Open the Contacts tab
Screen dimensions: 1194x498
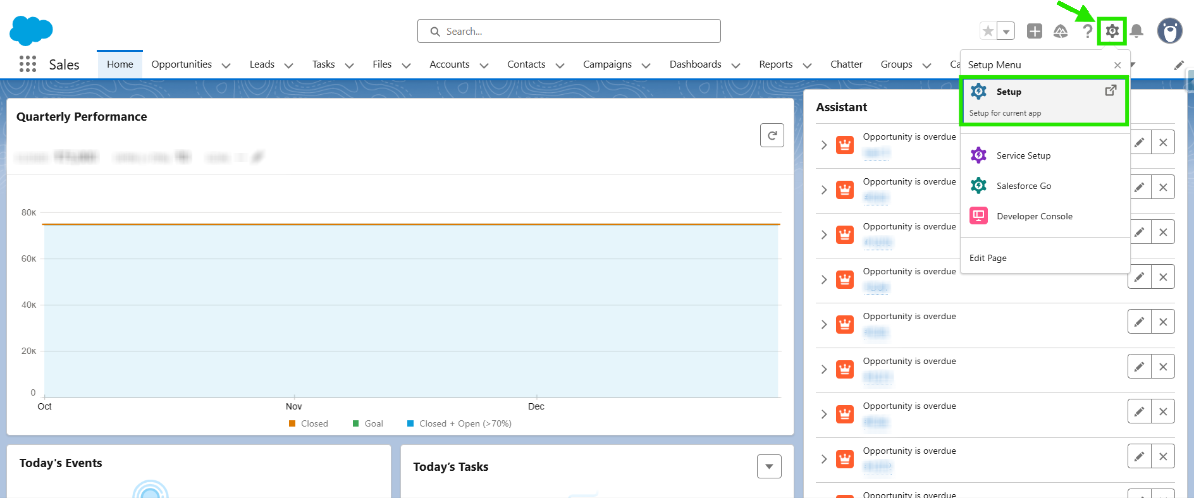(526, 64)
